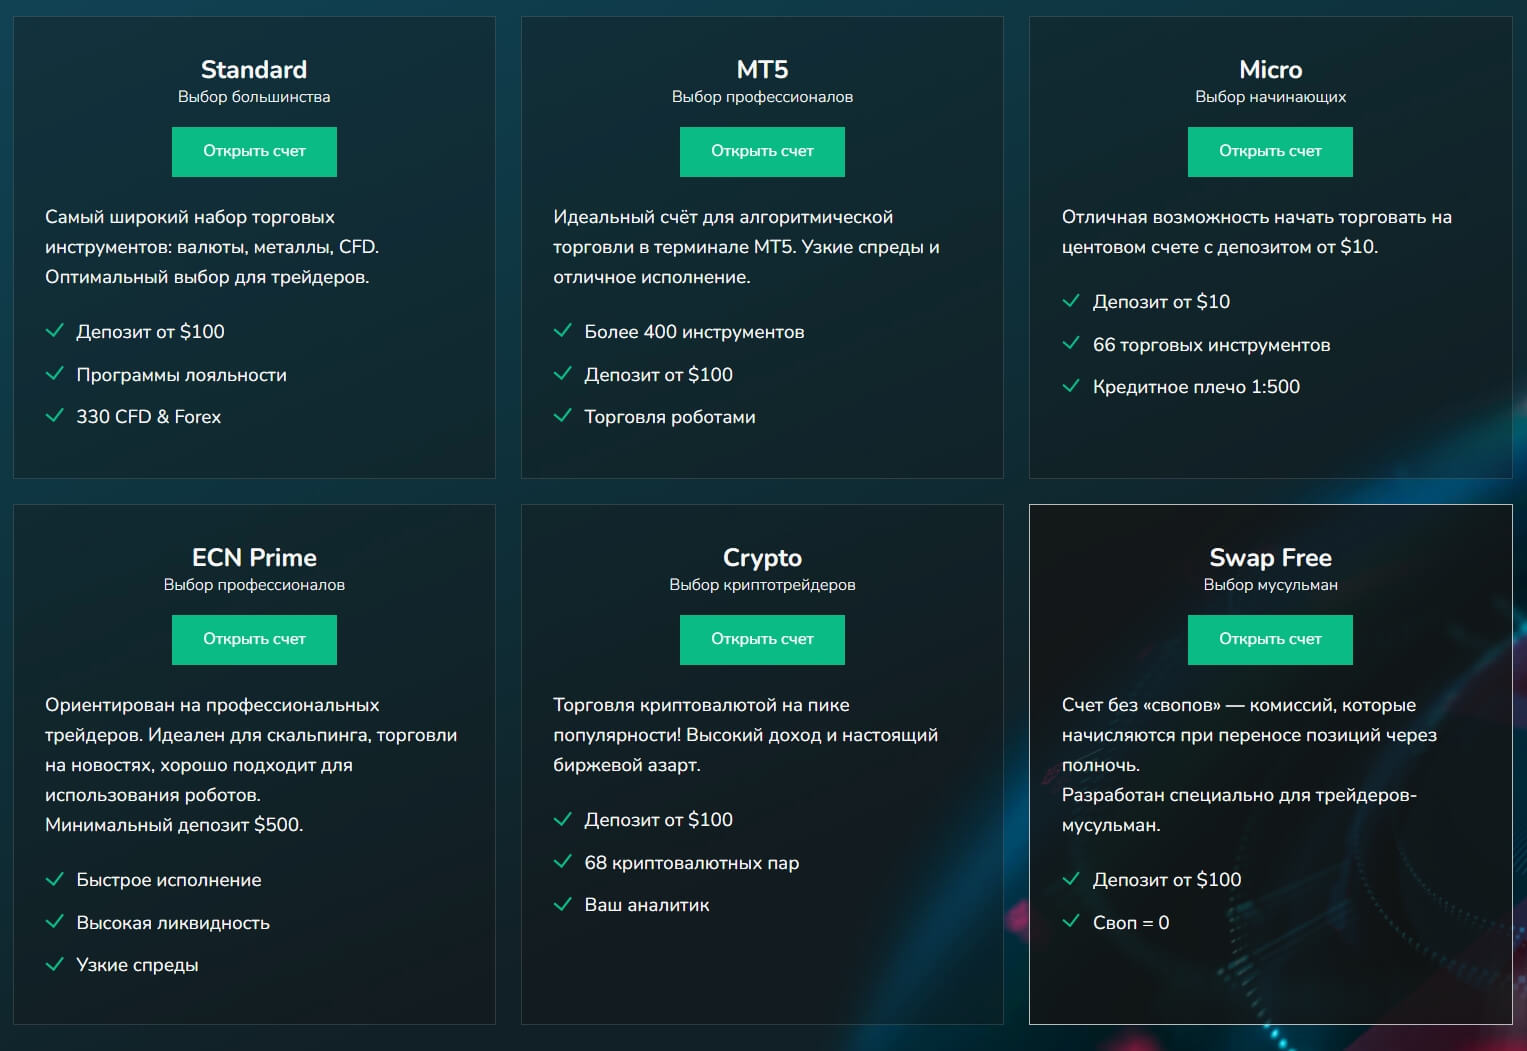Click 'Высокая ликвидность' feature text

click(x=173, y=923)
